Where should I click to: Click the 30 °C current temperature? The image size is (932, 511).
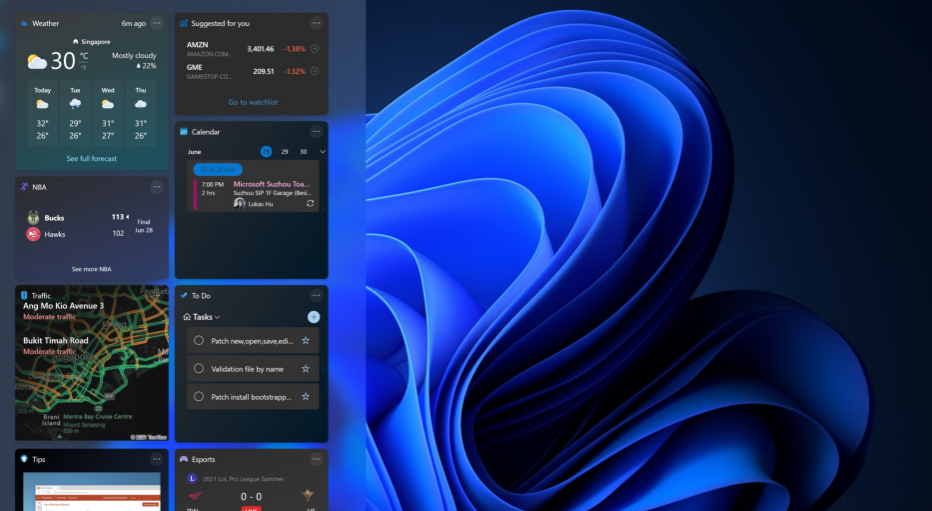pyautogui.click(x=62, y=61)
